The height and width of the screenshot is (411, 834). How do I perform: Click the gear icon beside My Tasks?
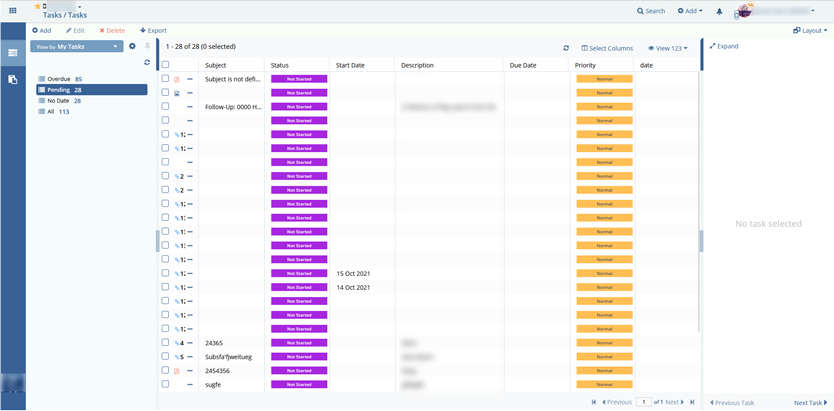pos(132,46)
